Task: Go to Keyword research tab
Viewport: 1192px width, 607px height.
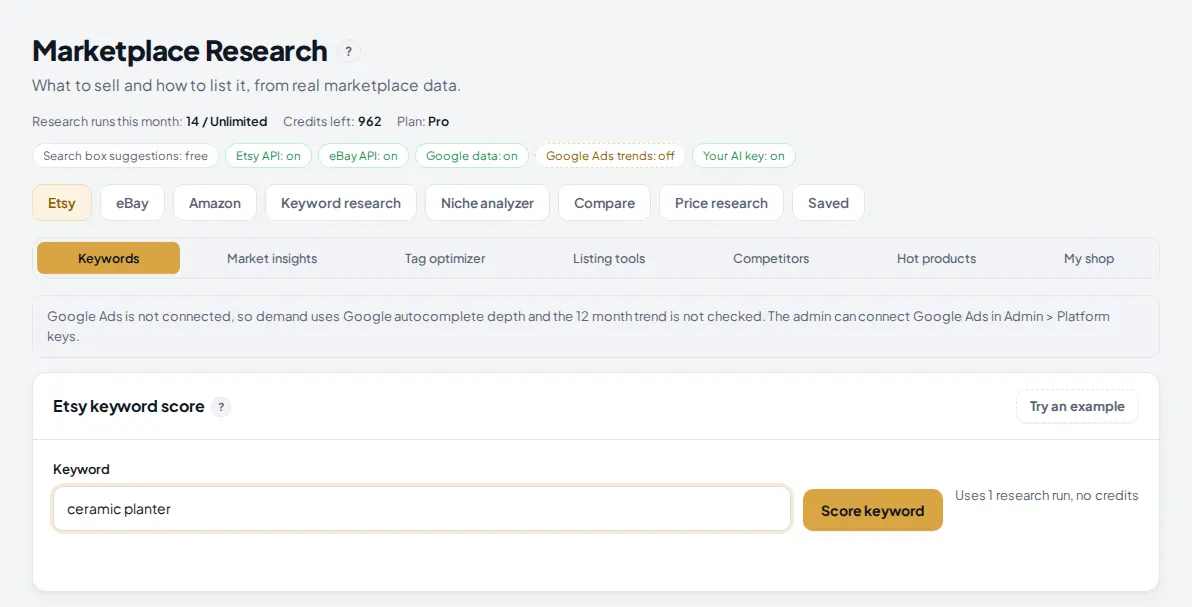Action: coord(341,203)
